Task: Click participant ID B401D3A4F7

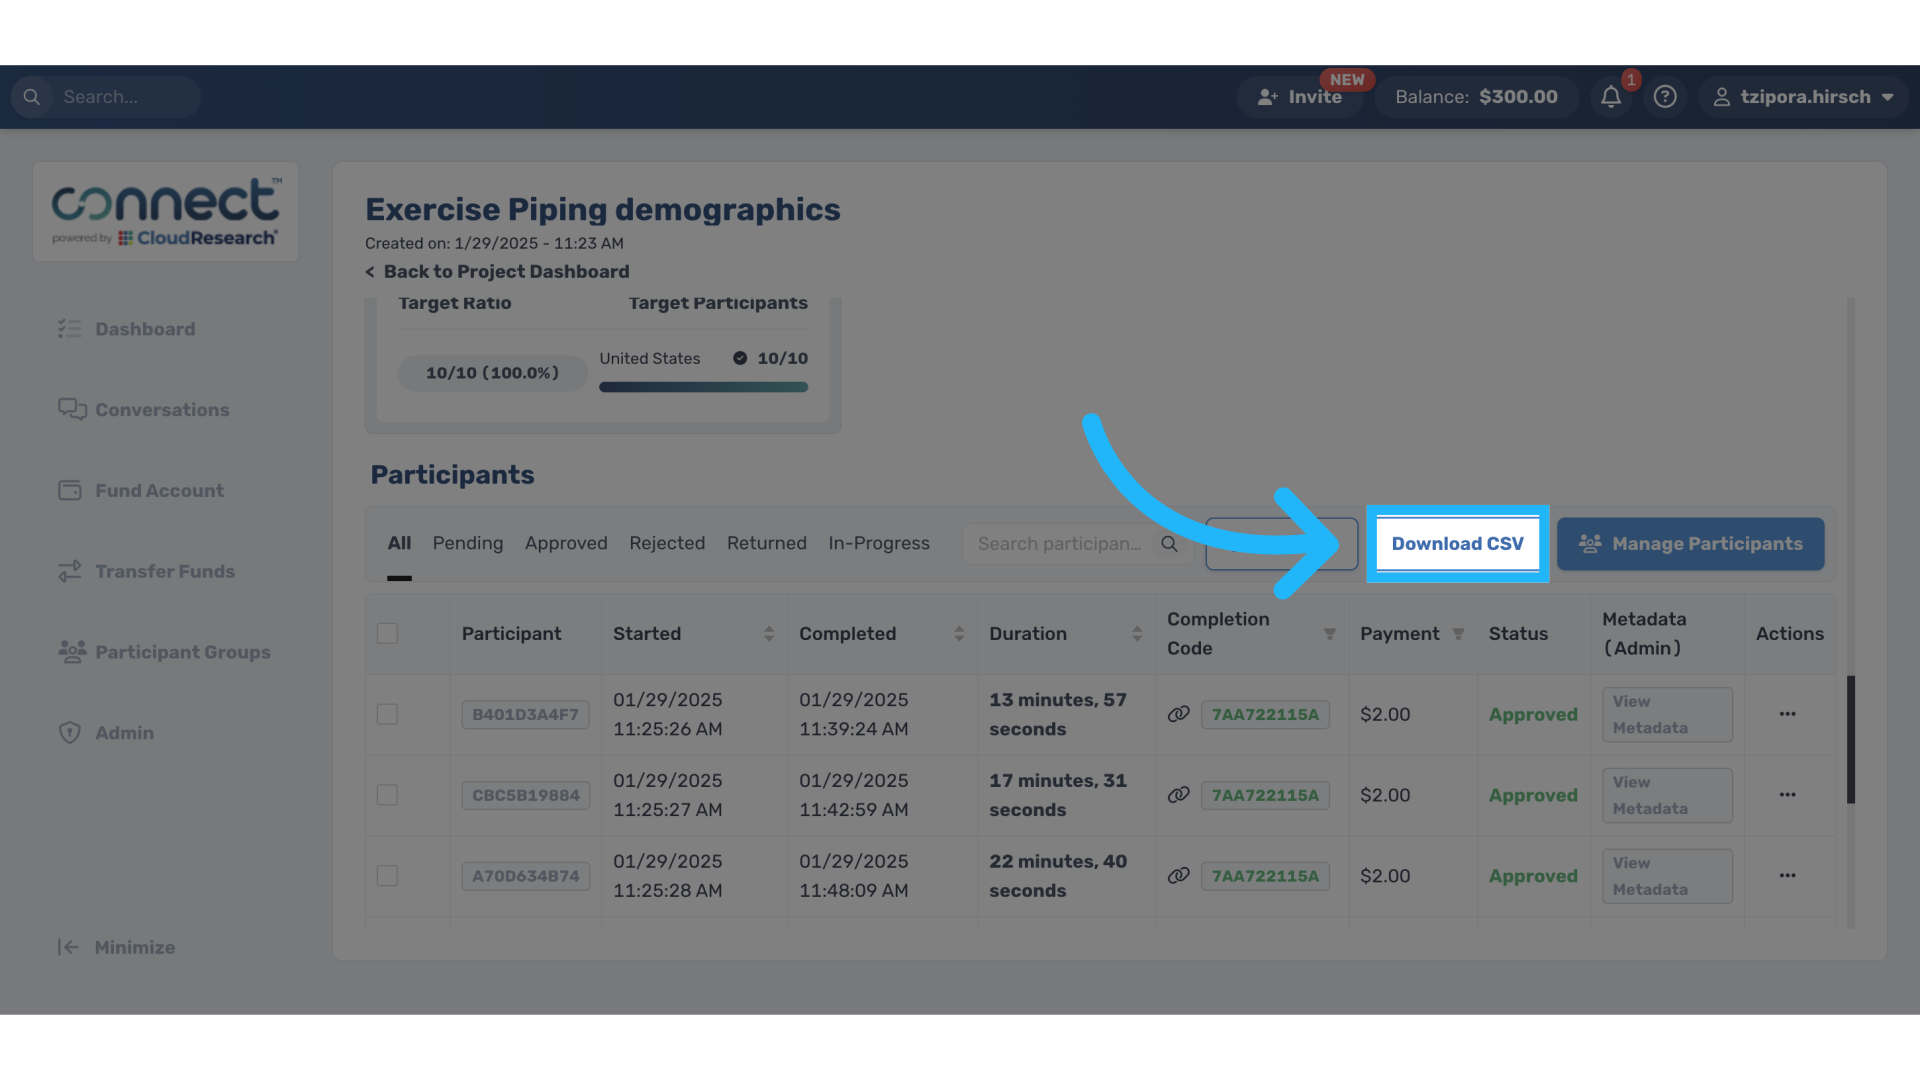Action: click(x=525, y=714)
